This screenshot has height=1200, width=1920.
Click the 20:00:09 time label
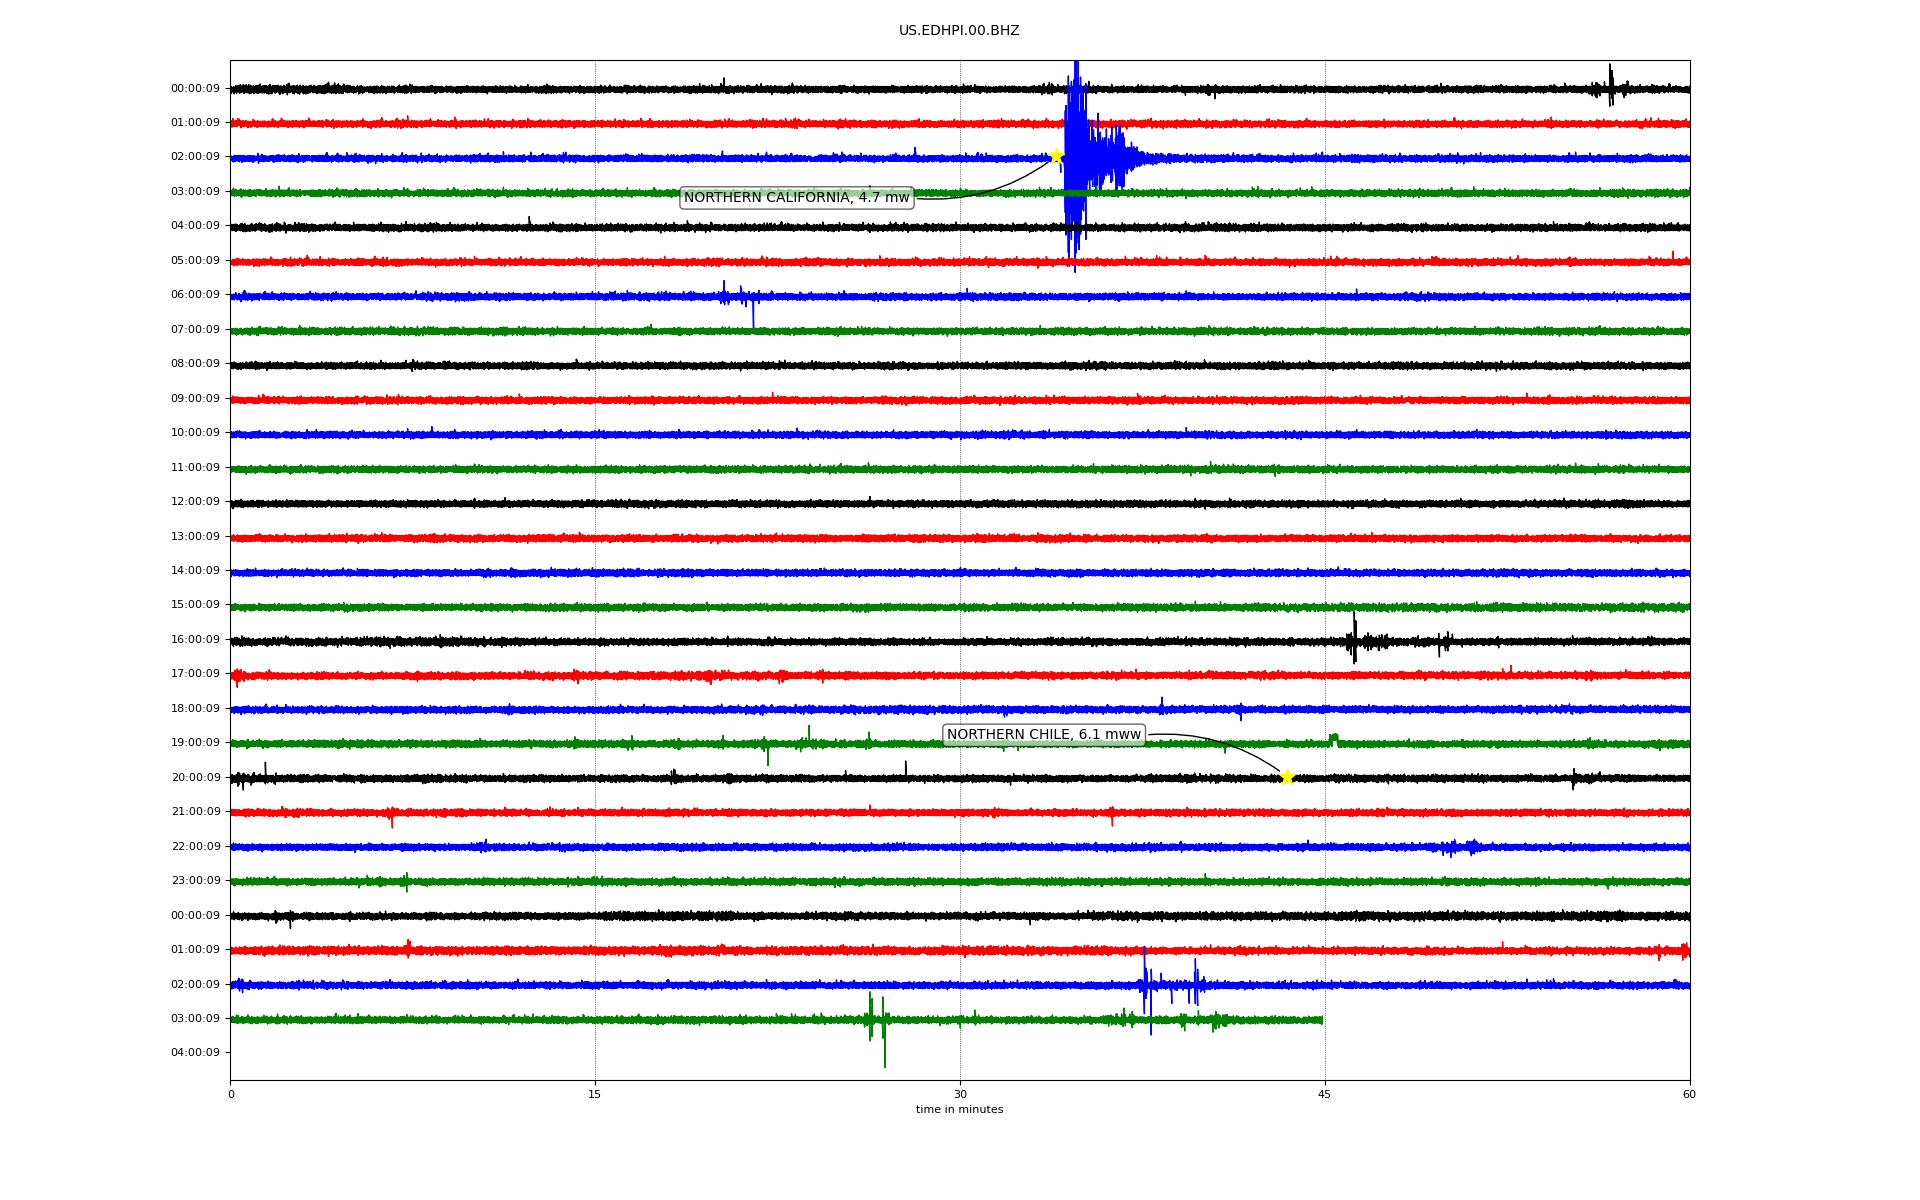(195, 778)
